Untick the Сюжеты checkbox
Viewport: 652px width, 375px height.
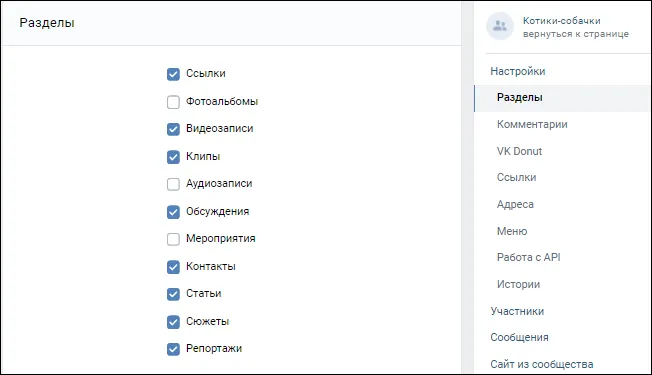coord(173,322)
